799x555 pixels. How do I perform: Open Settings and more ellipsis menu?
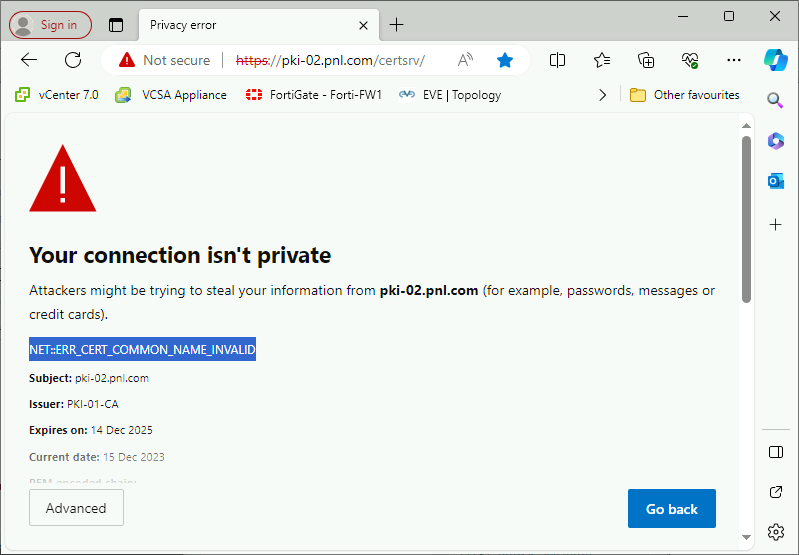click(734, 60)
